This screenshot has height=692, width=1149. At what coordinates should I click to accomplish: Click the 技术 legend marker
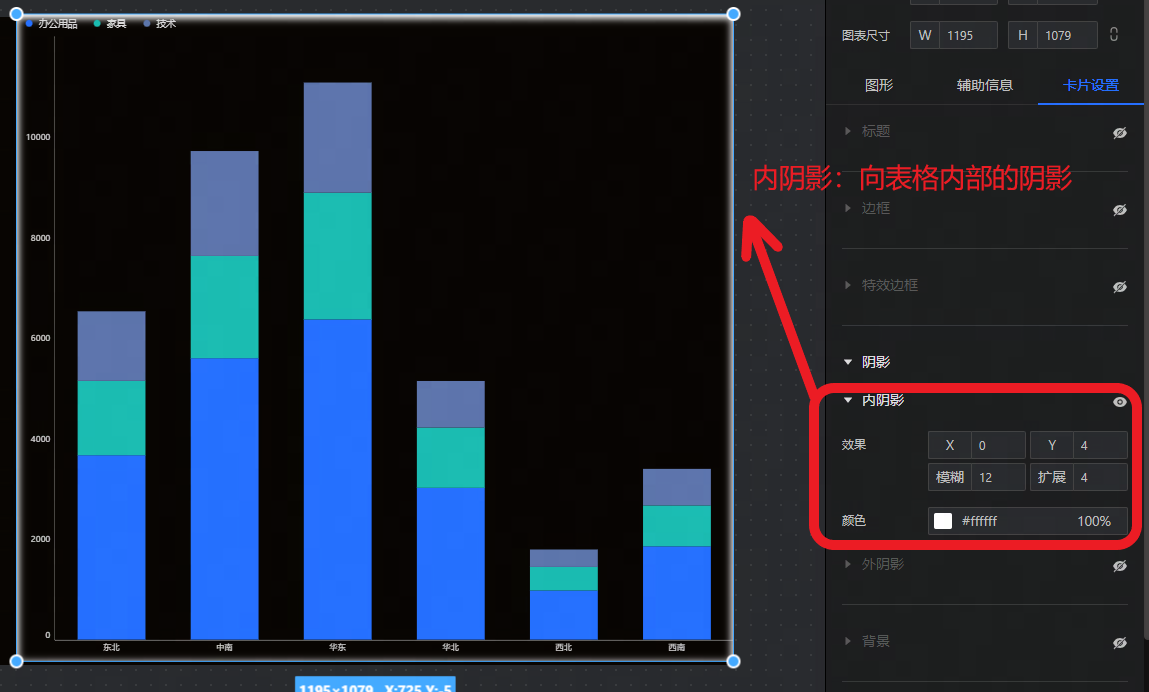148,23
